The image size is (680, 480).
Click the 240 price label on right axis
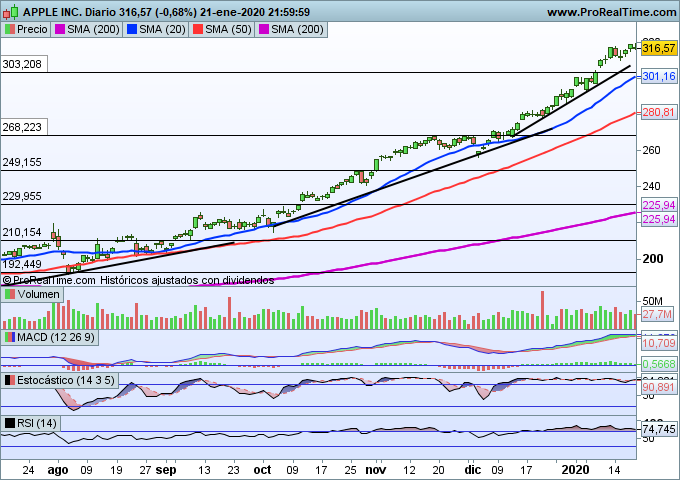click(651, 186)
